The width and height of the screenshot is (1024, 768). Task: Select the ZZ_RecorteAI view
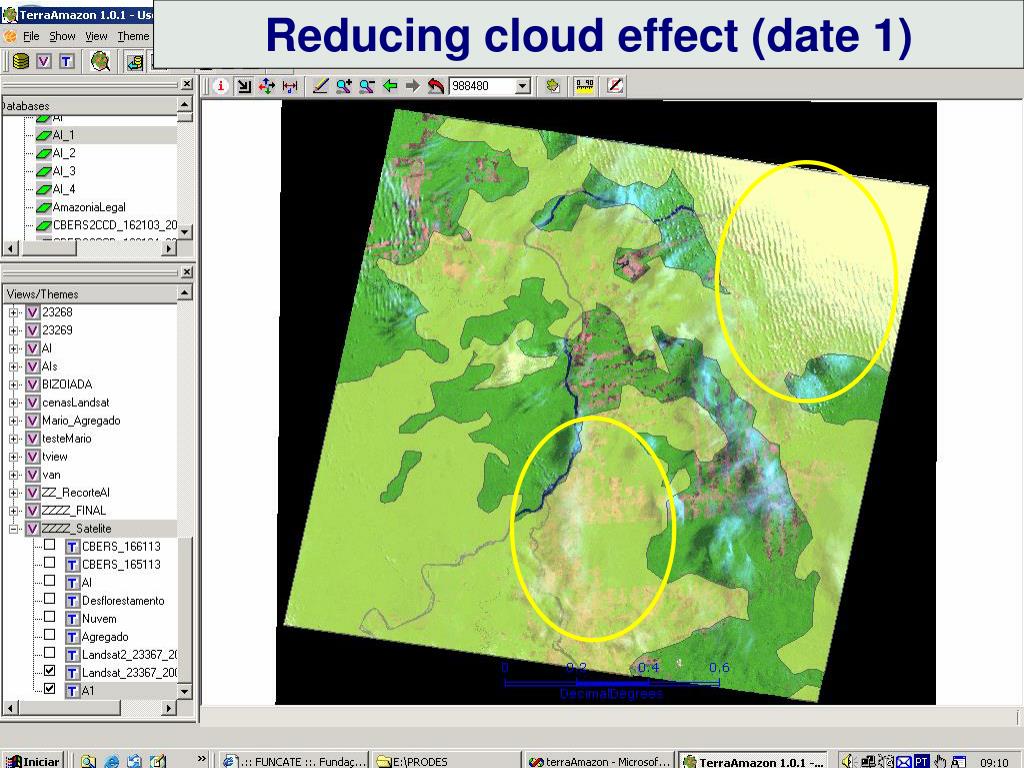tap(76, 493)
